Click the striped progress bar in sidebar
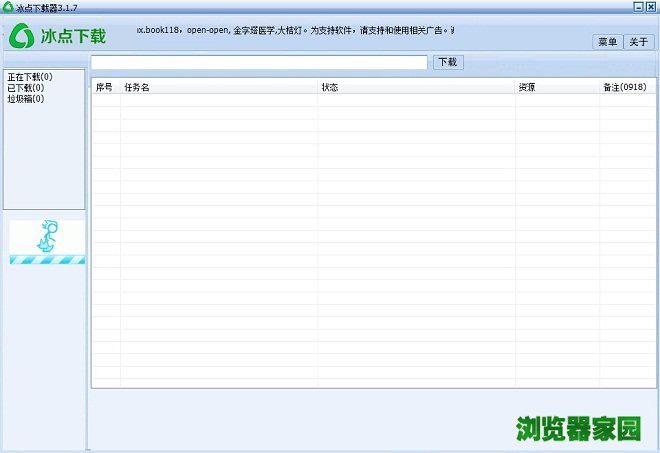Screen dimensions: 660x453 tap(47, 259)
